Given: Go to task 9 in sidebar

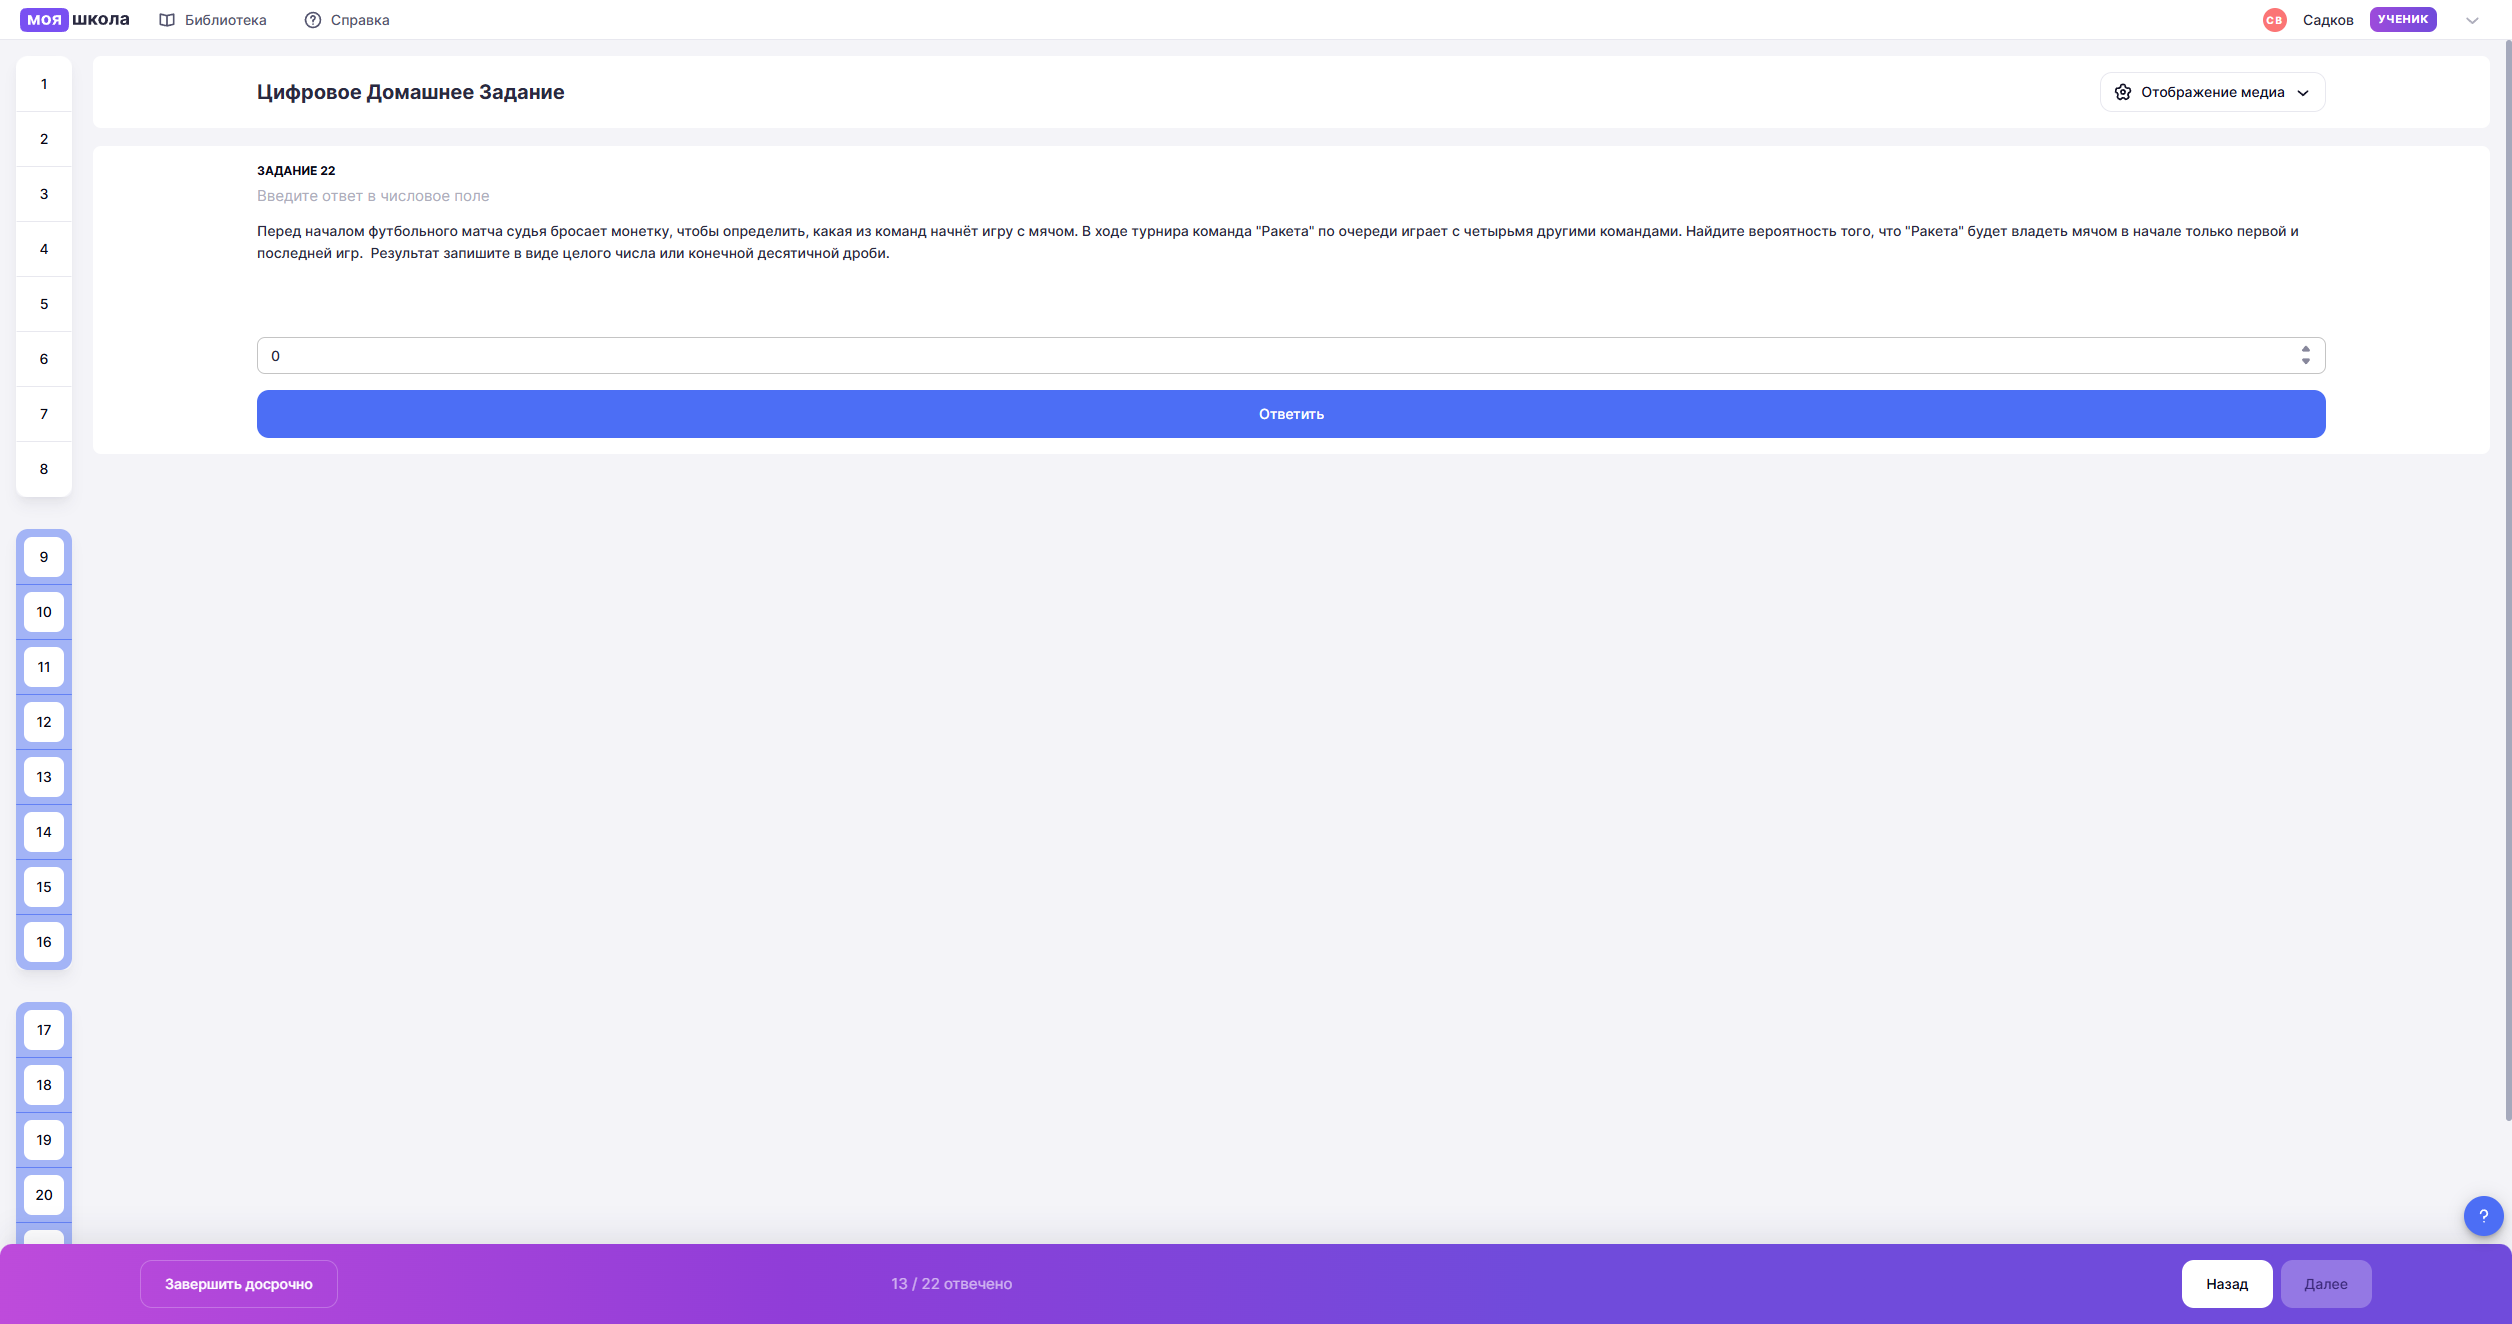Looking at the screenshot, I should (44, 557).
